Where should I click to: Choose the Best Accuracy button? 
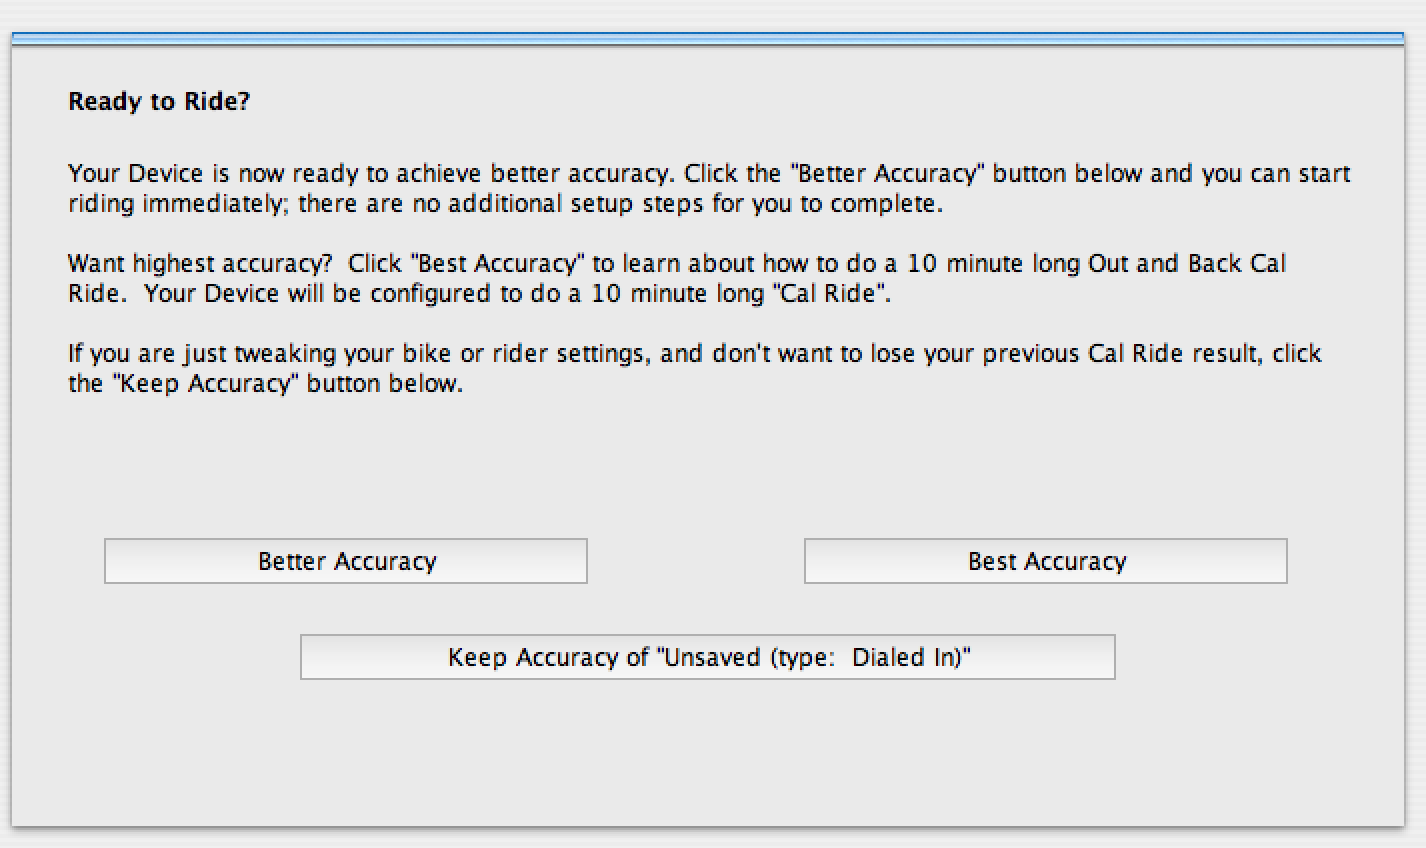coord(1046,561)
